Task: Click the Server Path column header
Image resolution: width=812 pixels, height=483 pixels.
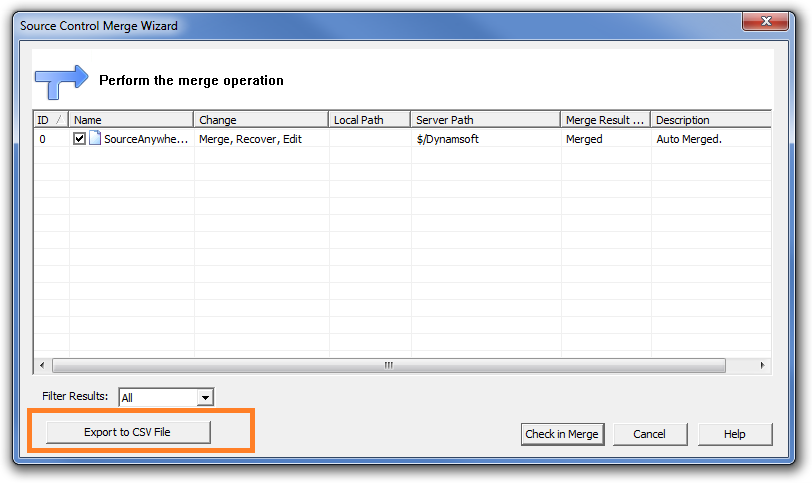Action: pos(484,120)
